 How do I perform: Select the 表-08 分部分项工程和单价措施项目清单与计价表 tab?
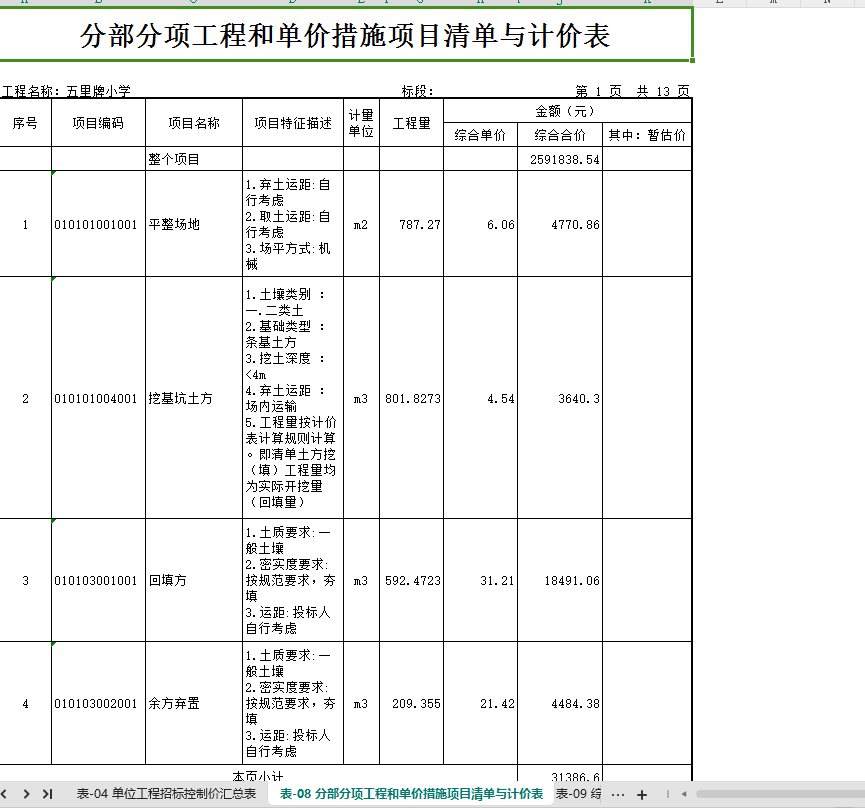click(412, 794)
